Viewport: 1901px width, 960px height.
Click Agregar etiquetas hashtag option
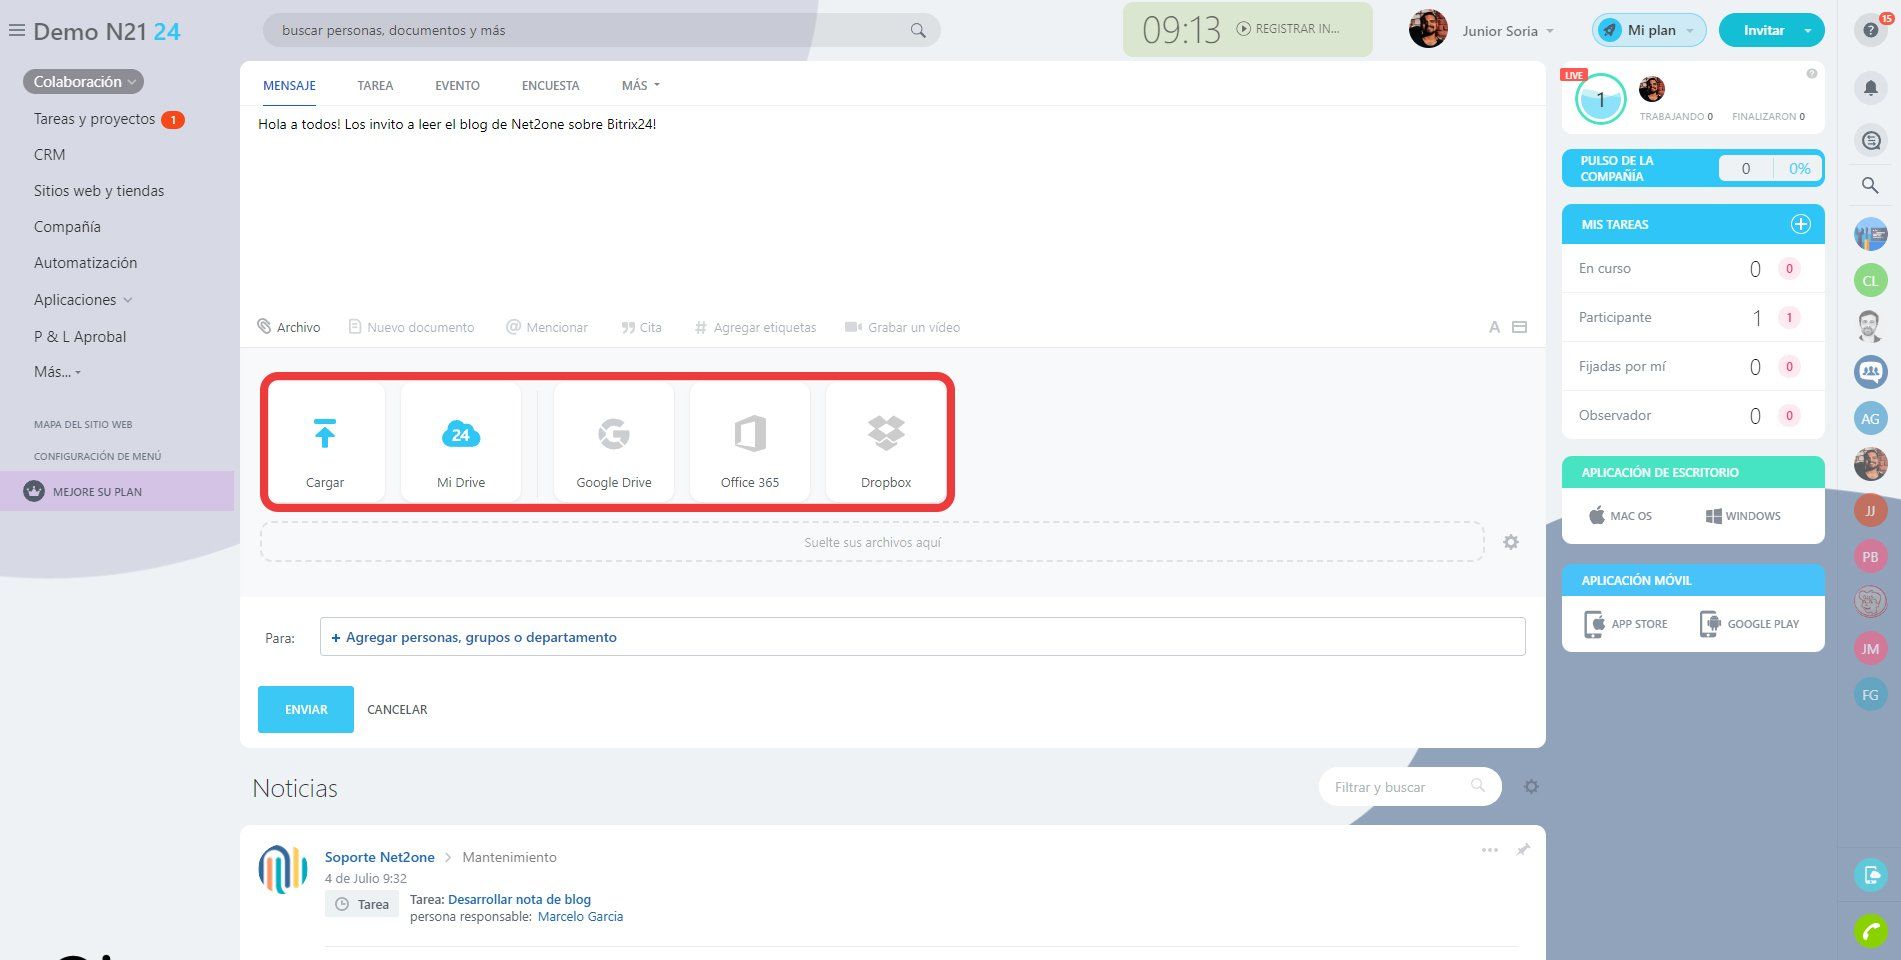coord(755,327)
